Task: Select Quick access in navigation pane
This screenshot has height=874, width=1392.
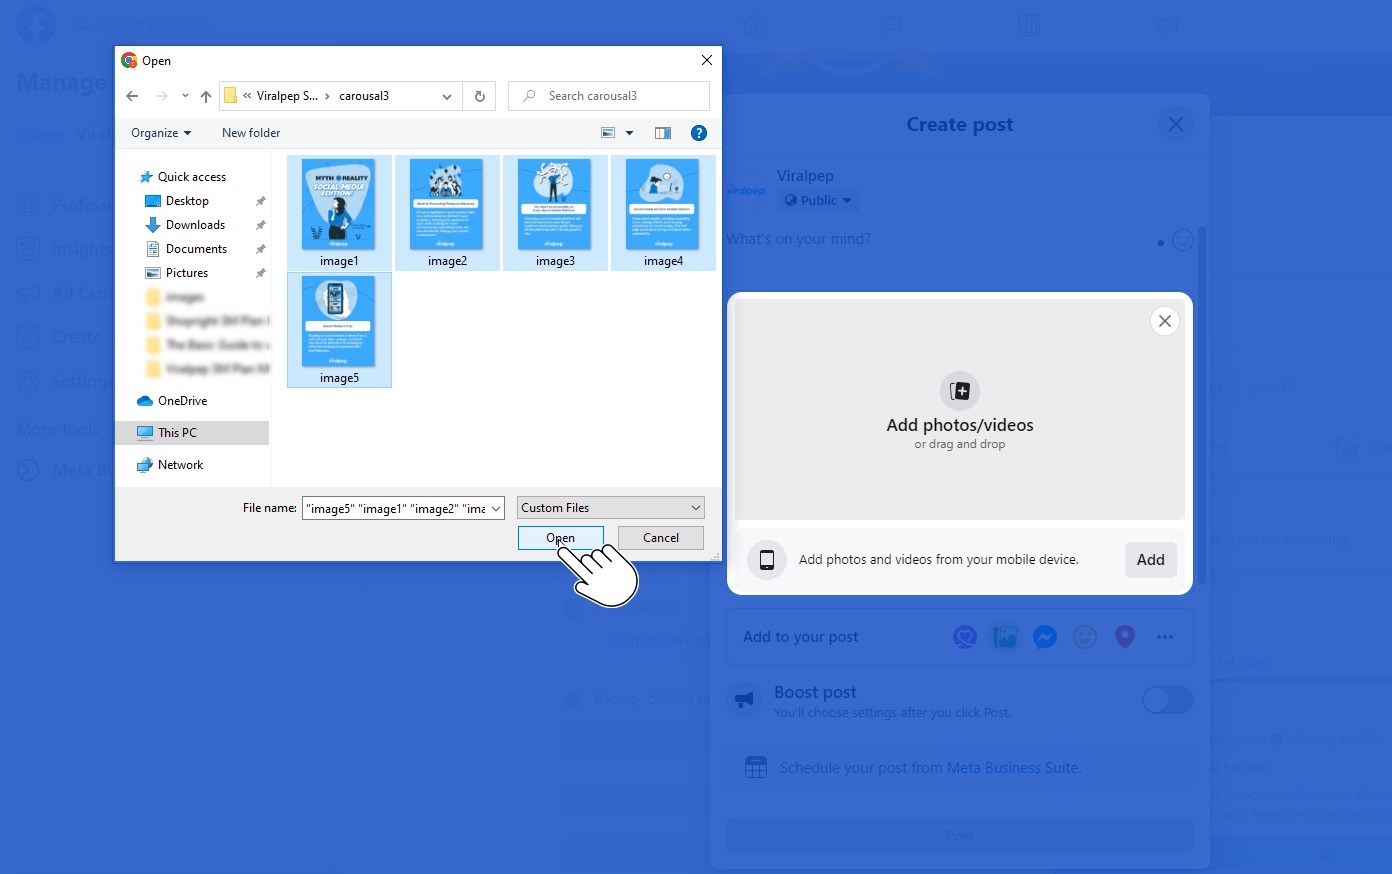Action: (x=192, y=177)
